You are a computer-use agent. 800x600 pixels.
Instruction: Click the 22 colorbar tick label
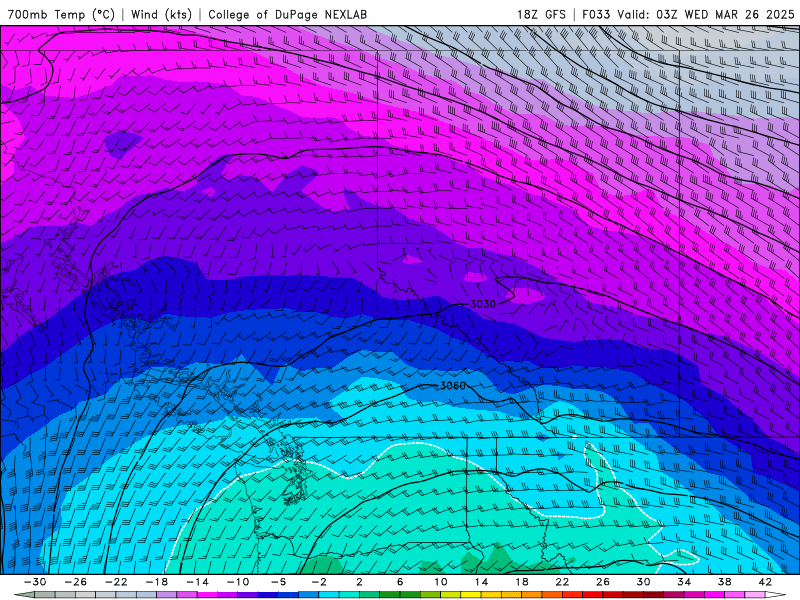[x=562, y=582]
